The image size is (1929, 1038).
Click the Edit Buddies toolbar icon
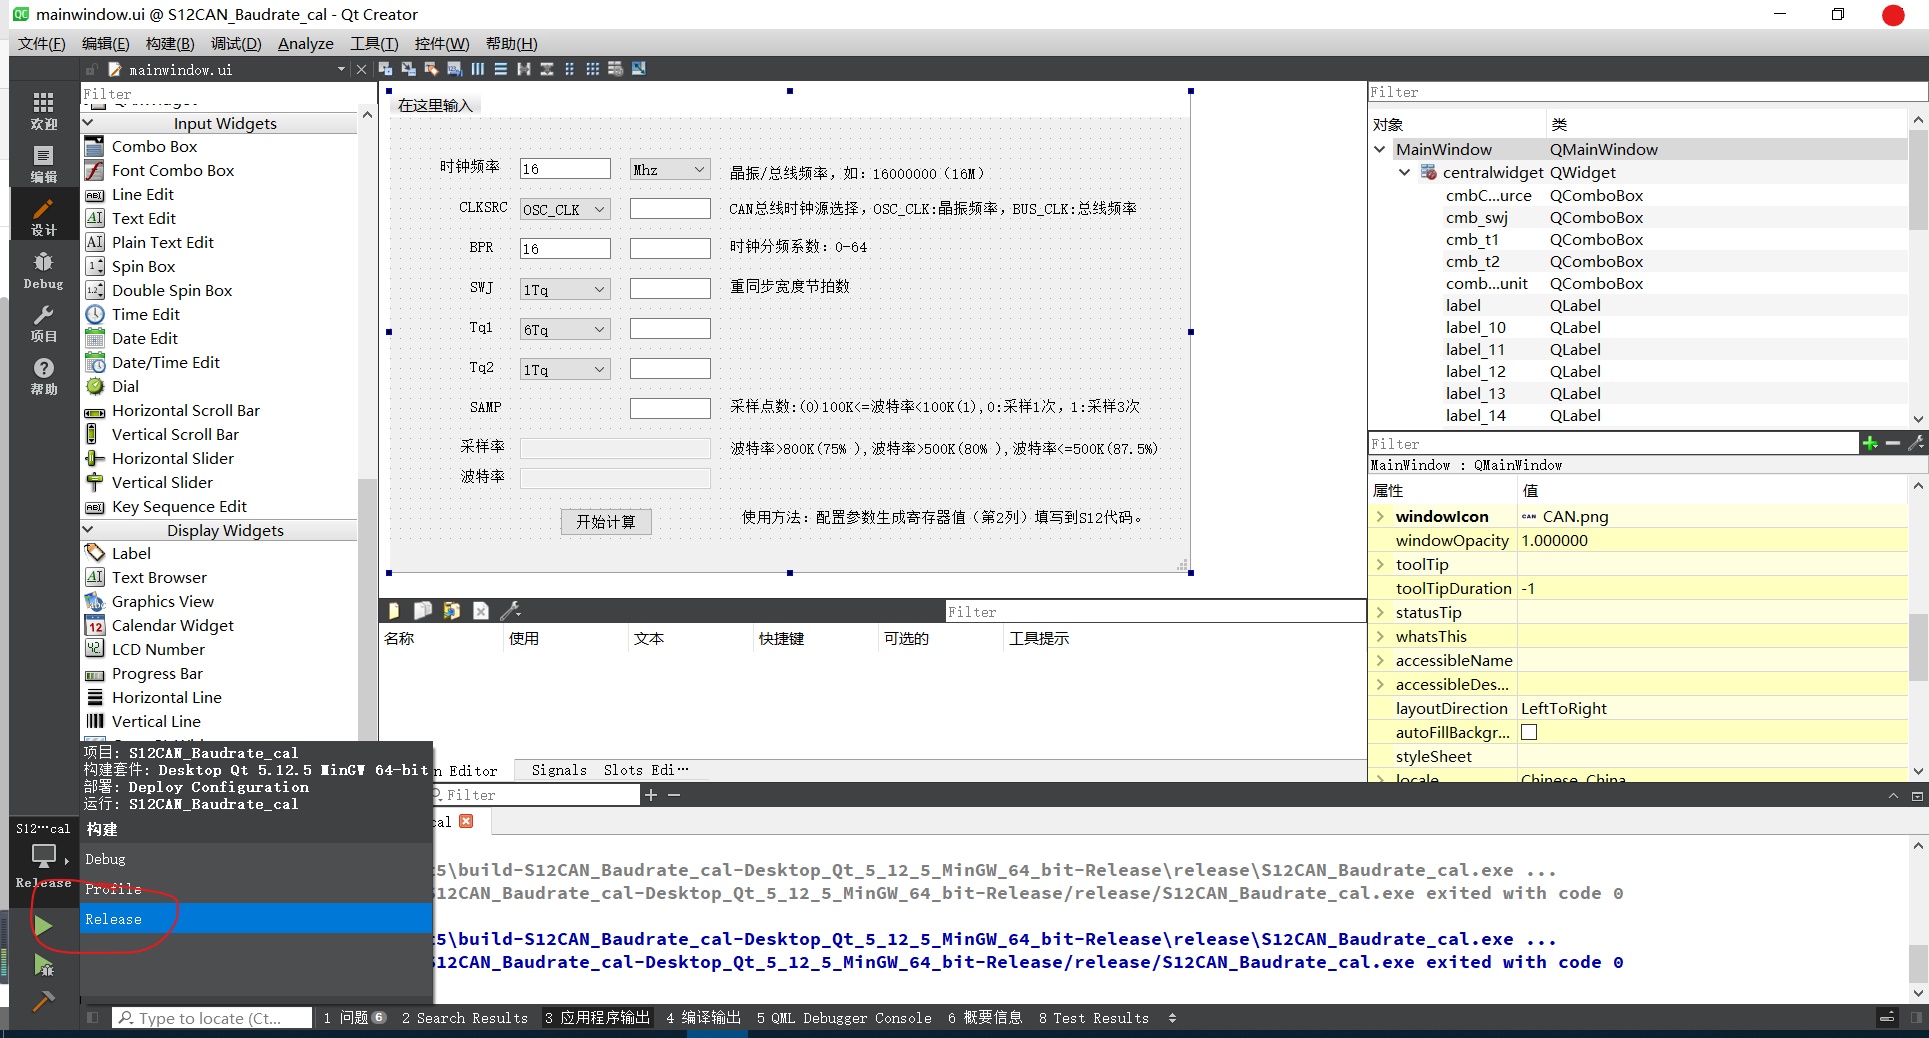click(431, 69)
